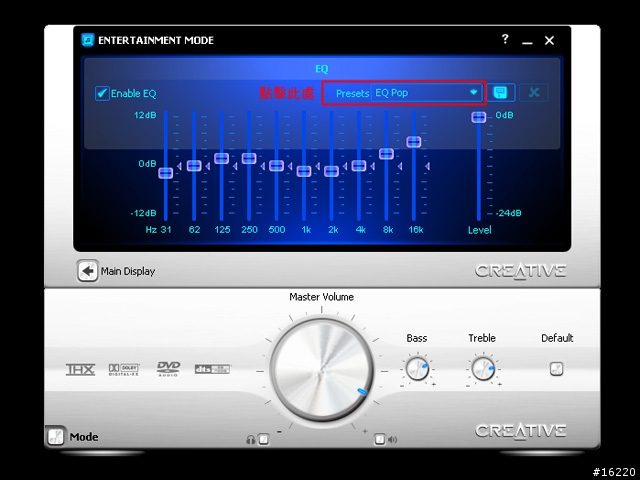
Task: Reset 1k band with its triangle marker
Action: (317, 166)
